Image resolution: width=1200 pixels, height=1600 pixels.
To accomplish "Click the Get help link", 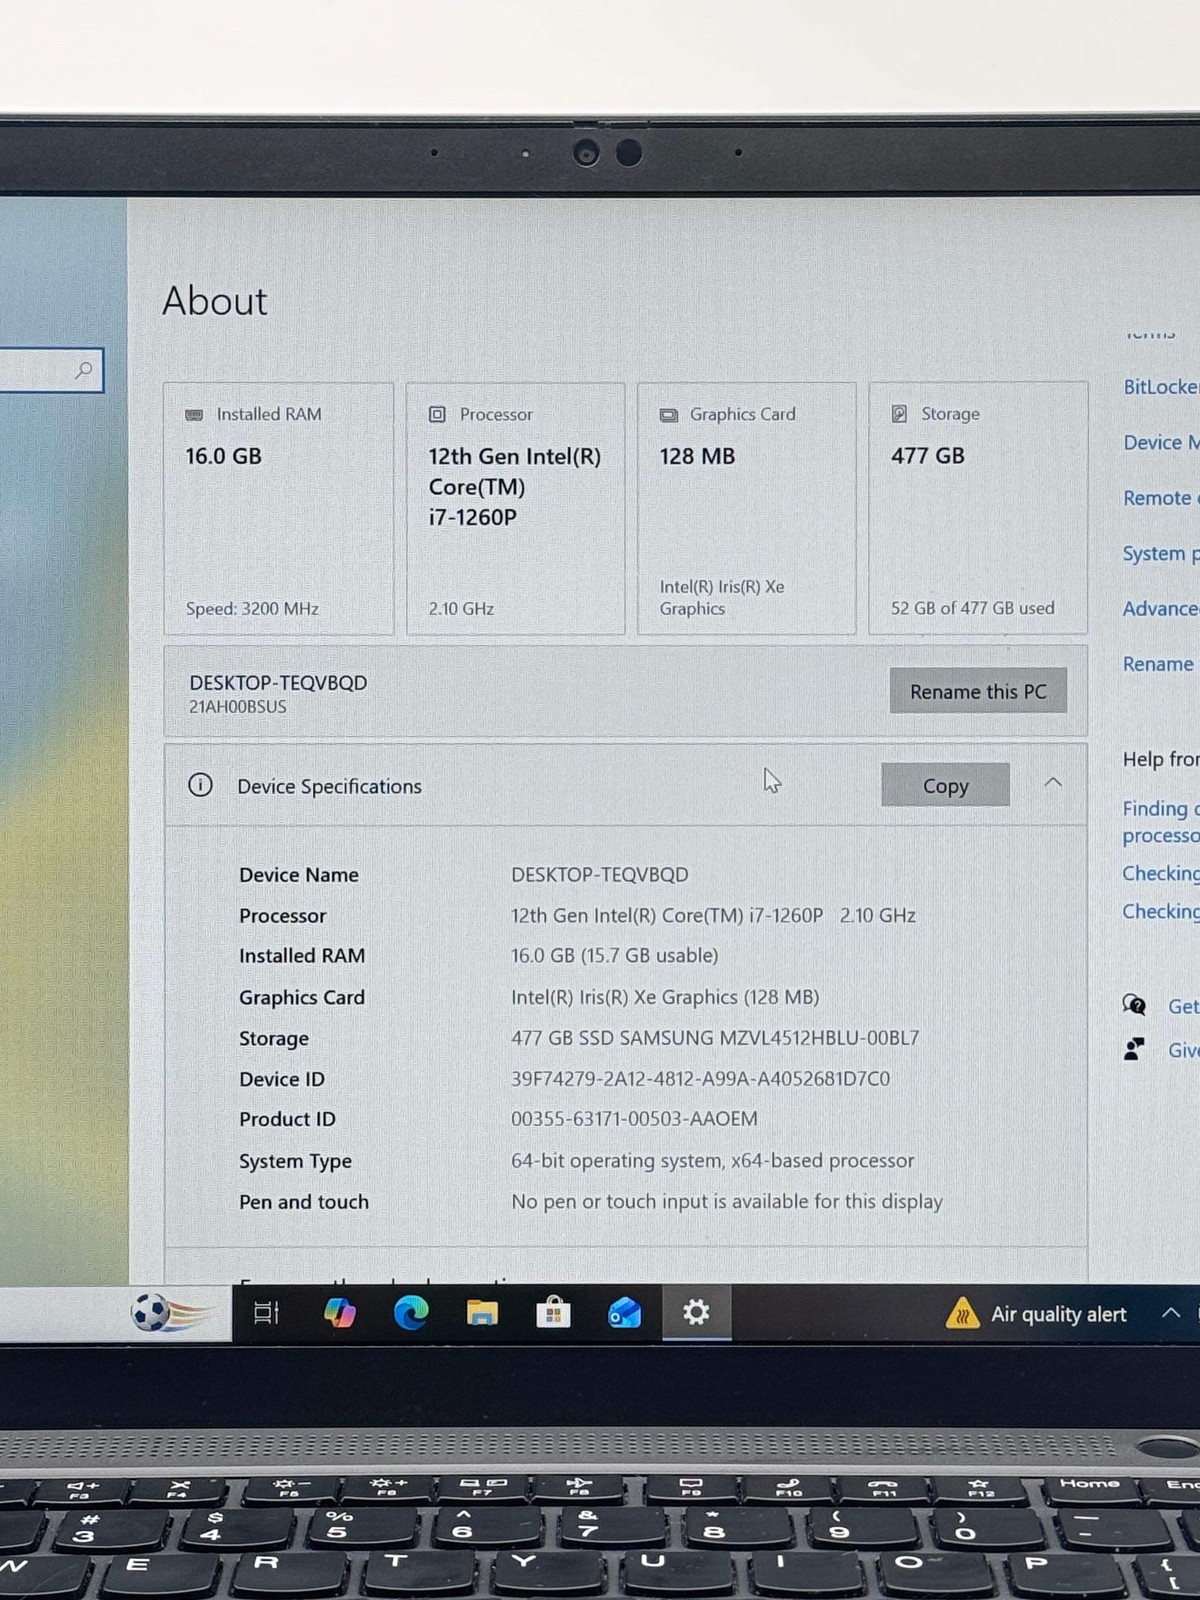I will coord(1184,1006).
